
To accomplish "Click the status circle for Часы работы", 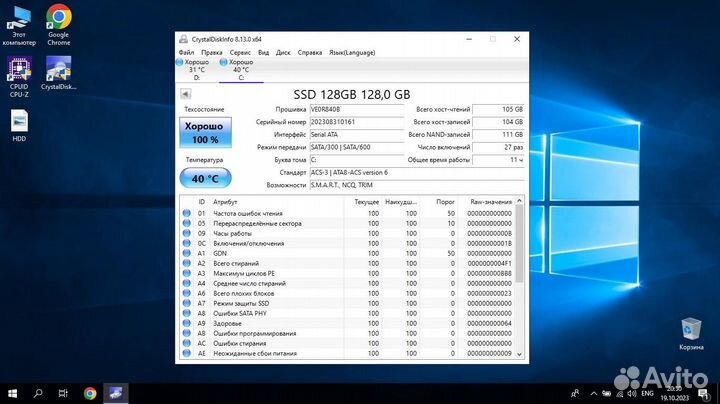I will click(x=186, y=233).
